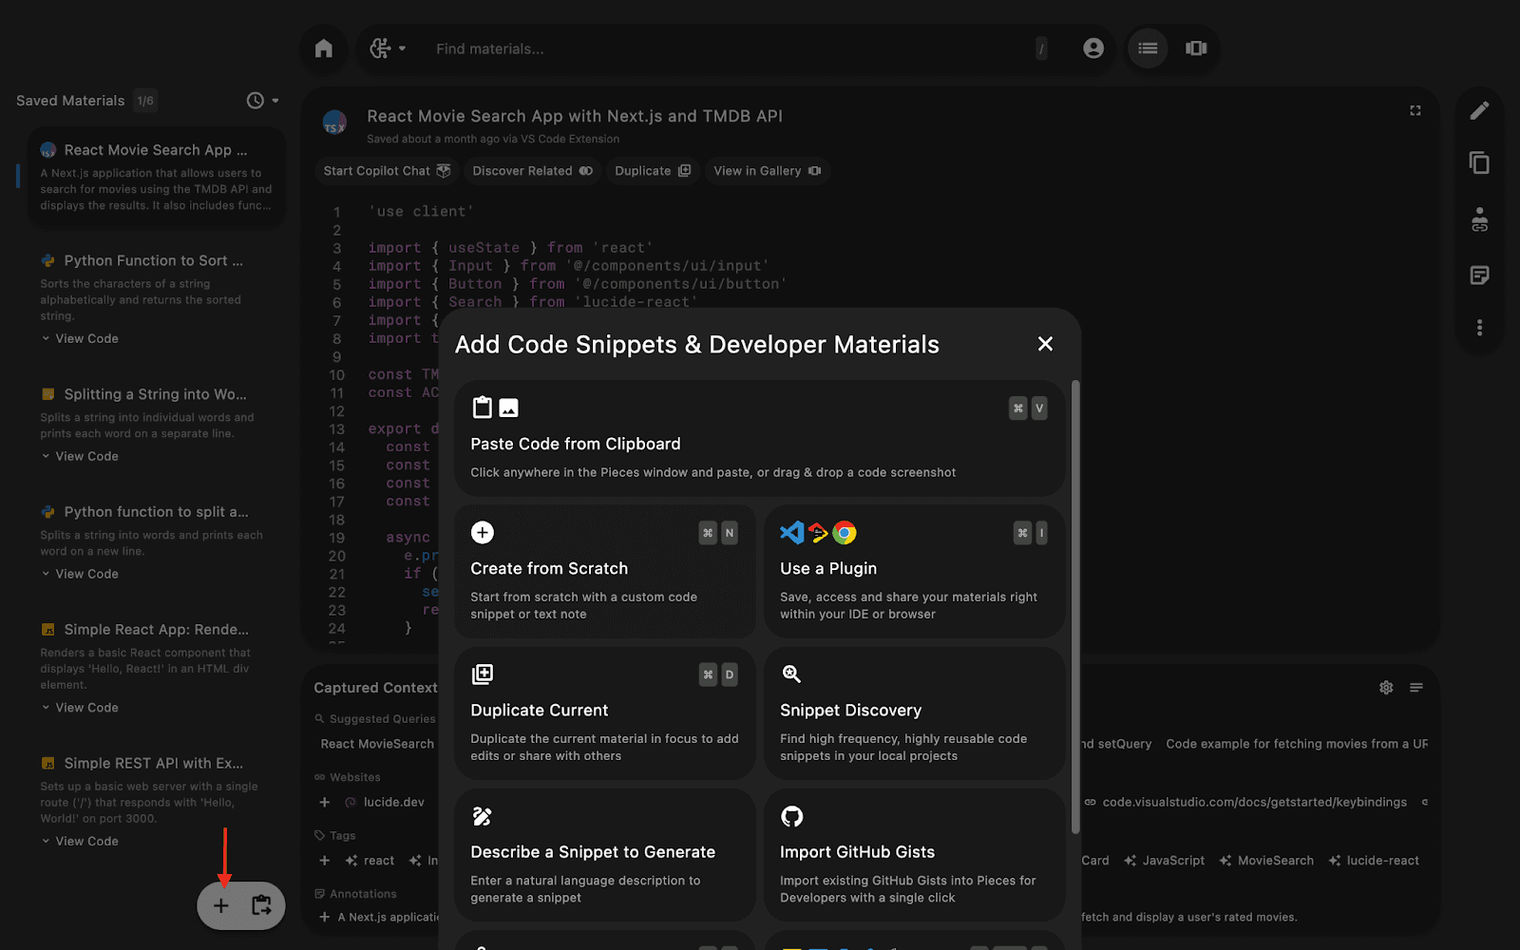The image size is (1520, 950).
Task: Choose Create from Scratch option
Action: pos(605,571)
